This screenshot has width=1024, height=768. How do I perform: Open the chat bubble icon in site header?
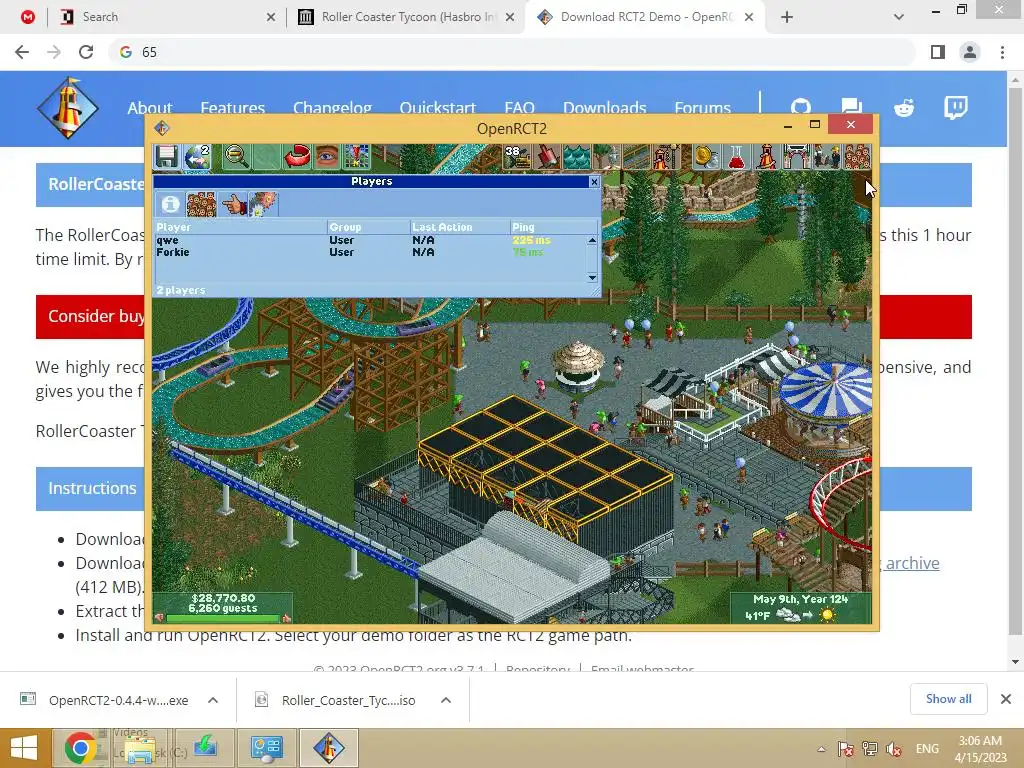point(852,108)
